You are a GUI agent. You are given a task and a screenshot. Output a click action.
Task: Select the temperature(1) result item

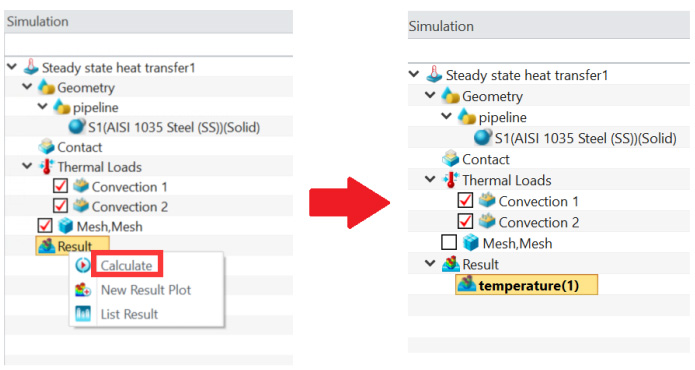pyautogui.click(x=527, y=285)
